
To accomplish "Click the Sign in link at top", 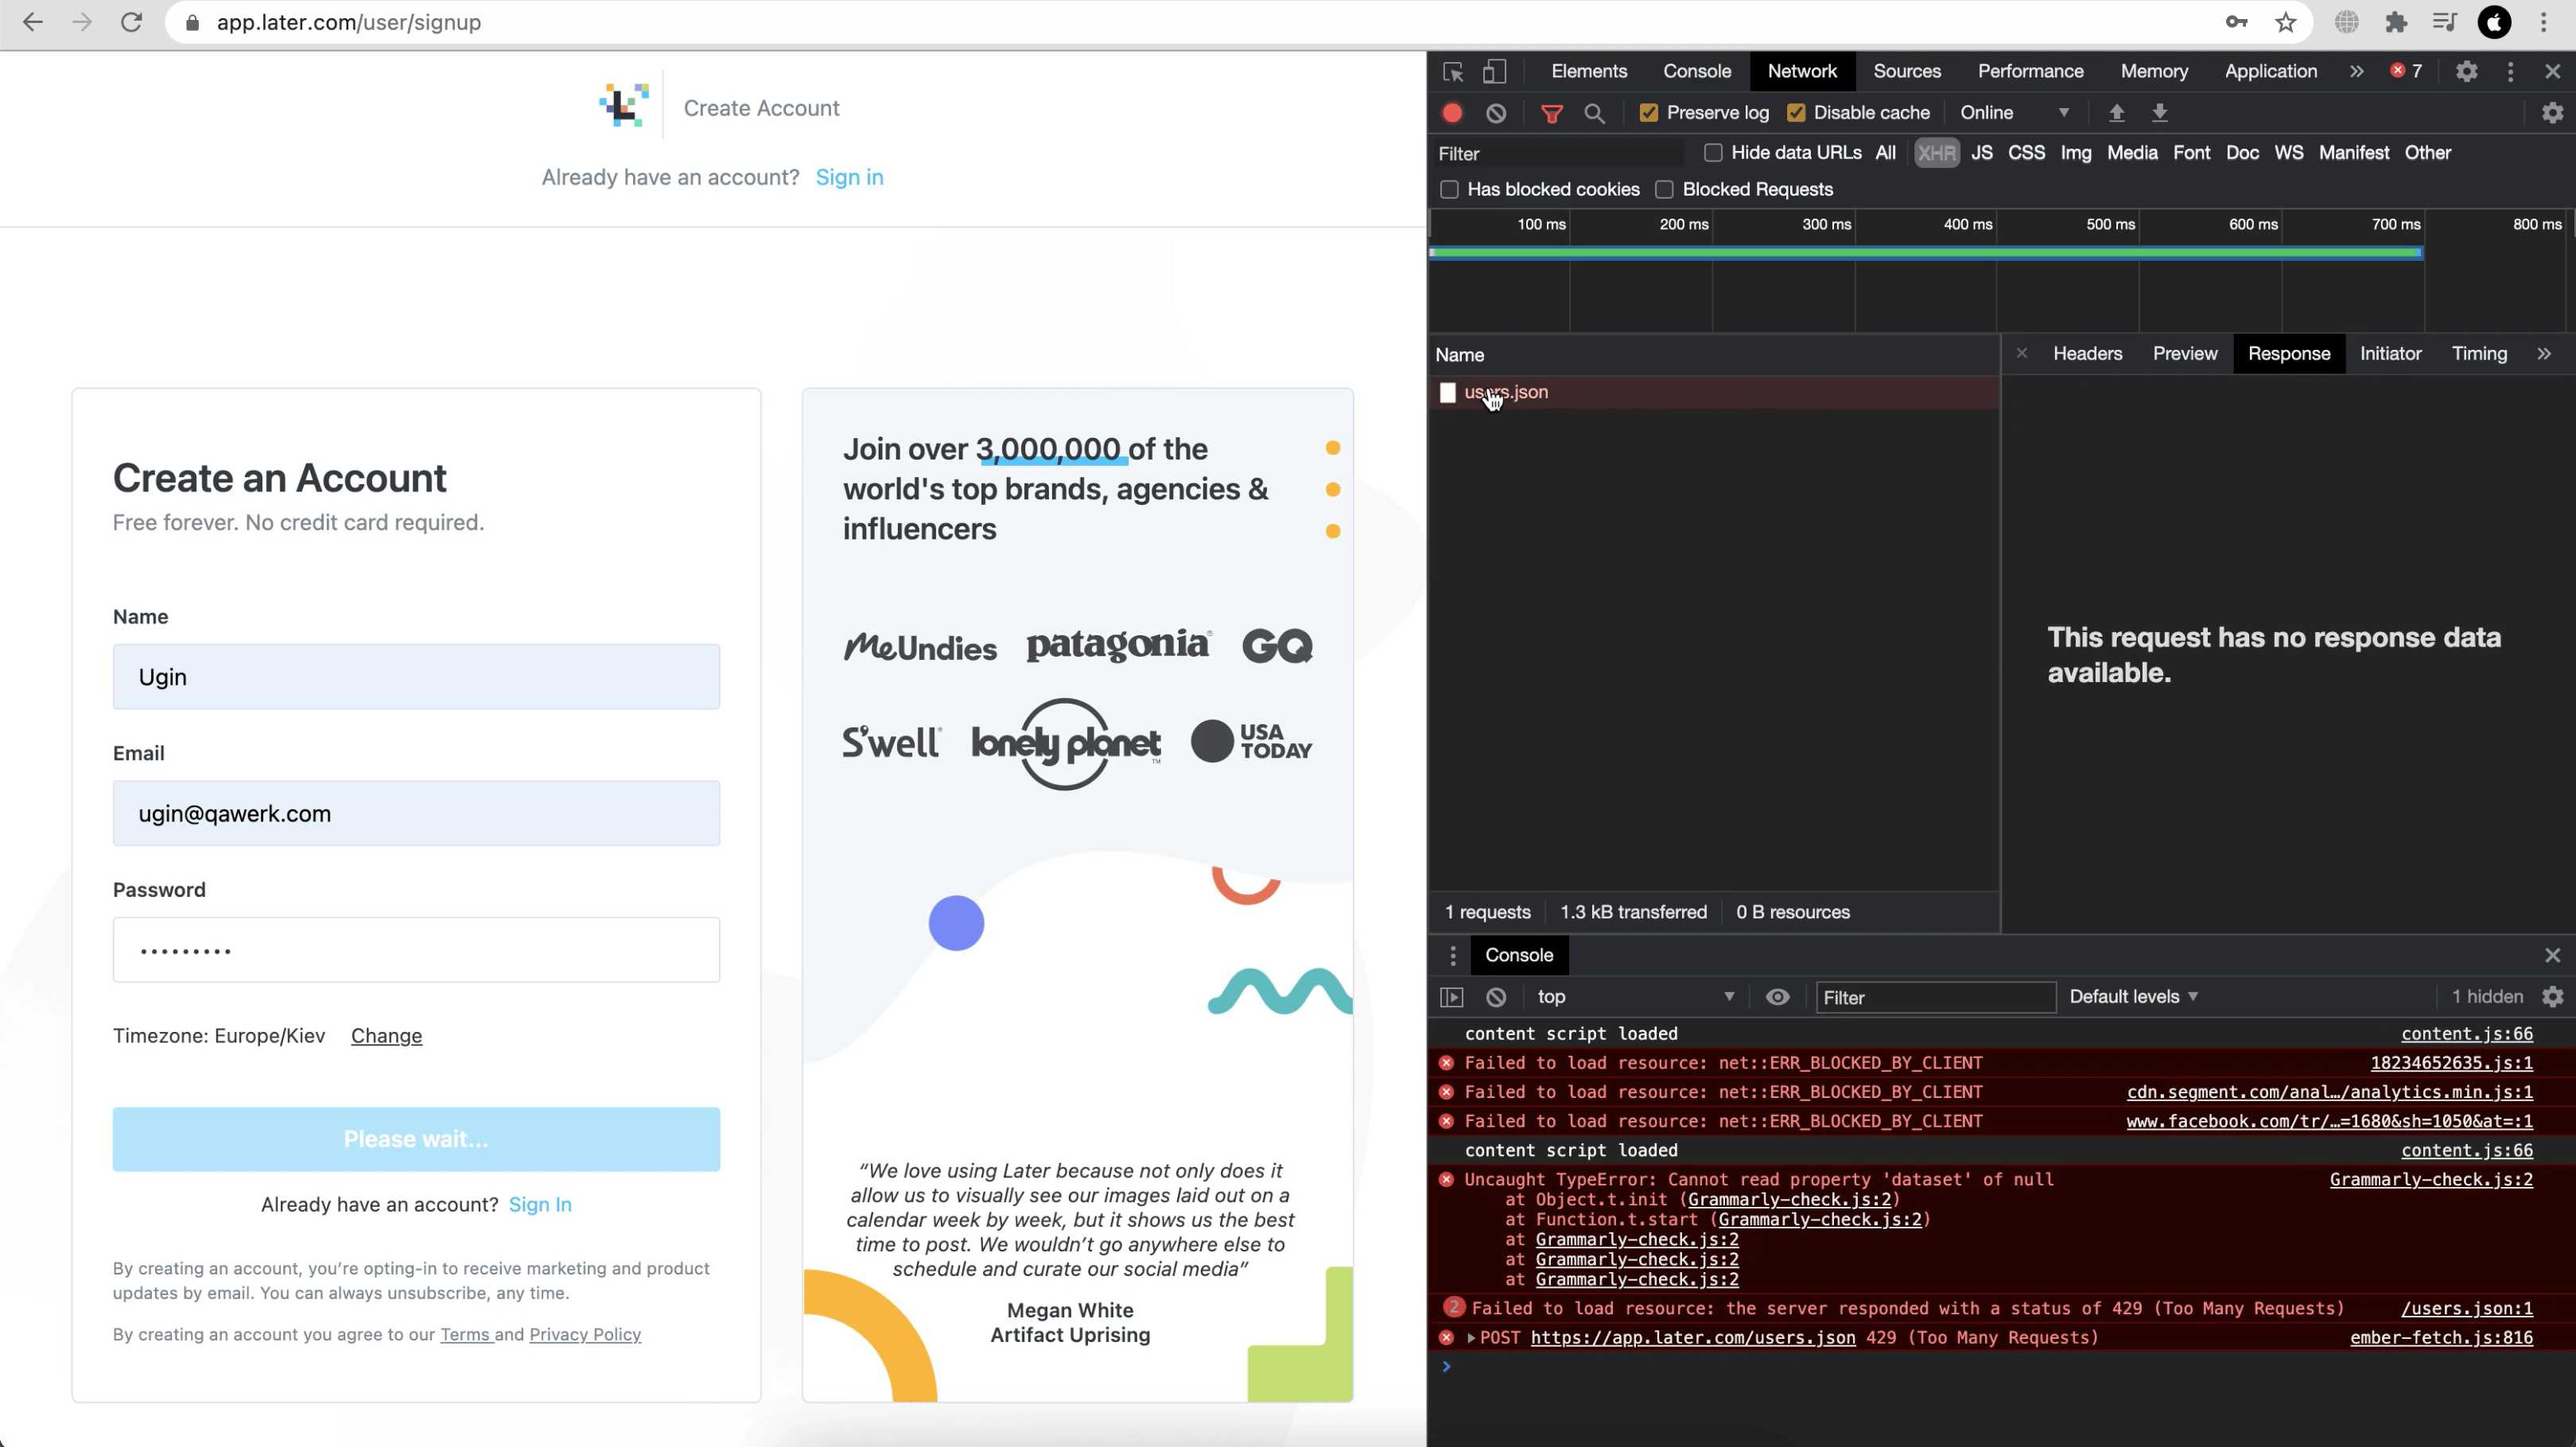I will [849, 178].
